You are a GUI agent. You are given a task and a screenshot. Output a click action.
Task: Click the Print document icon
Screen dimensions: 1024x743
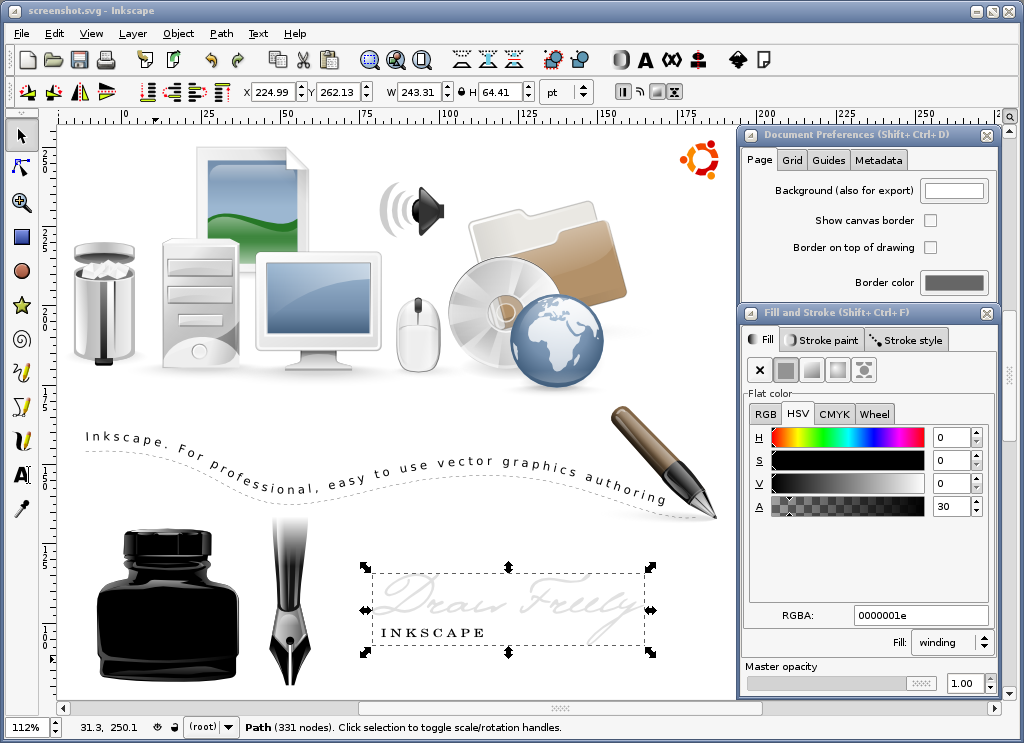106,60
